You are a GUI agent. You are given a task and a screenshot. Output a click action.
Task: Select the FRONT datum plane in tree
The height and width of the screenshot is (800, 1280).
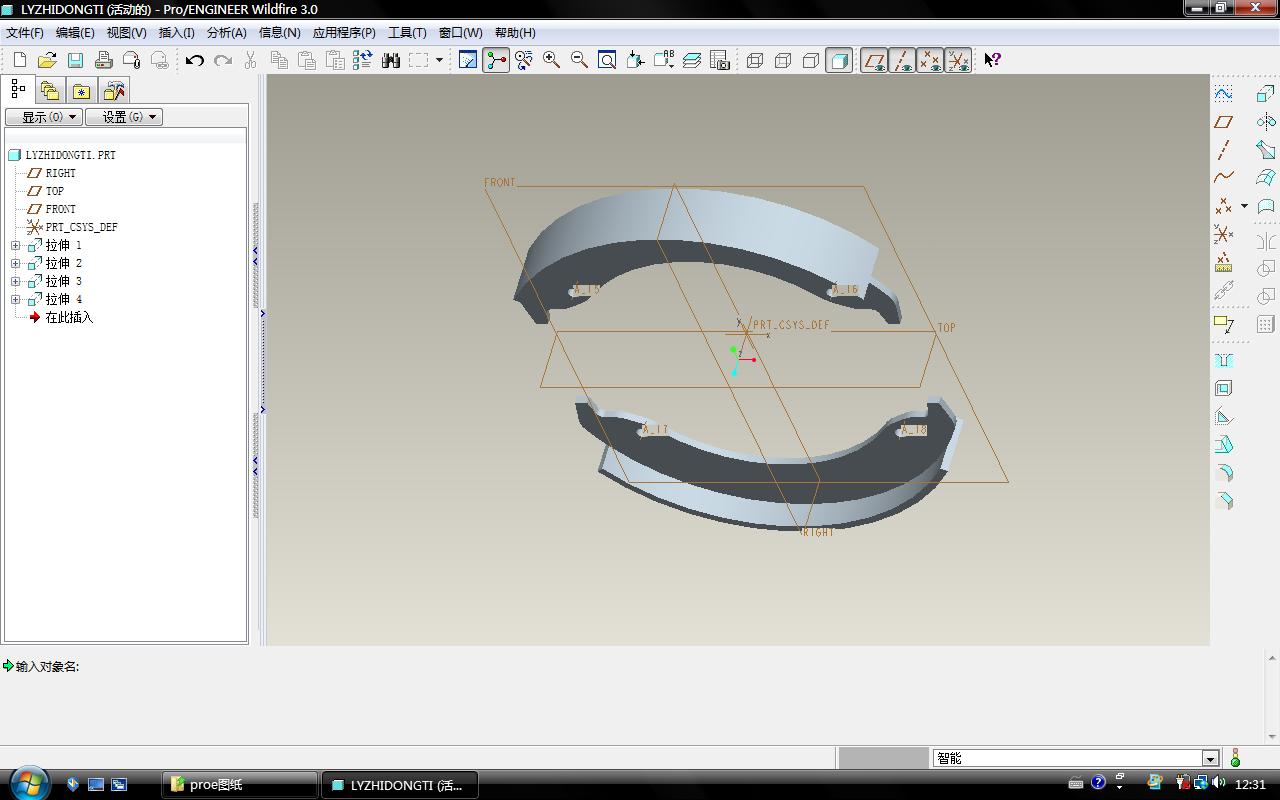60,209
